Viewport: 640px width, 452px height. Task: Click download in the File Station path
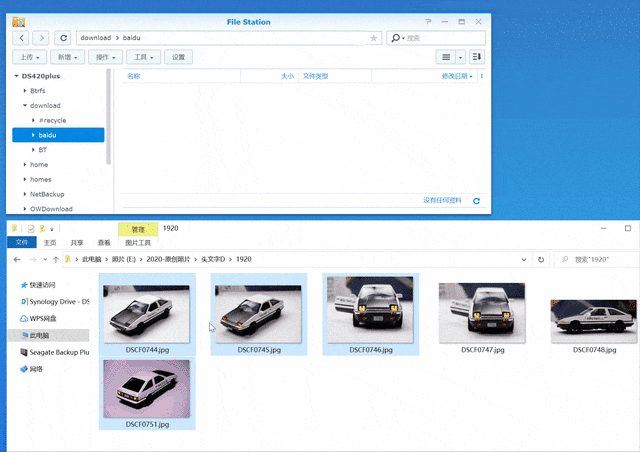tap(96, 38)
